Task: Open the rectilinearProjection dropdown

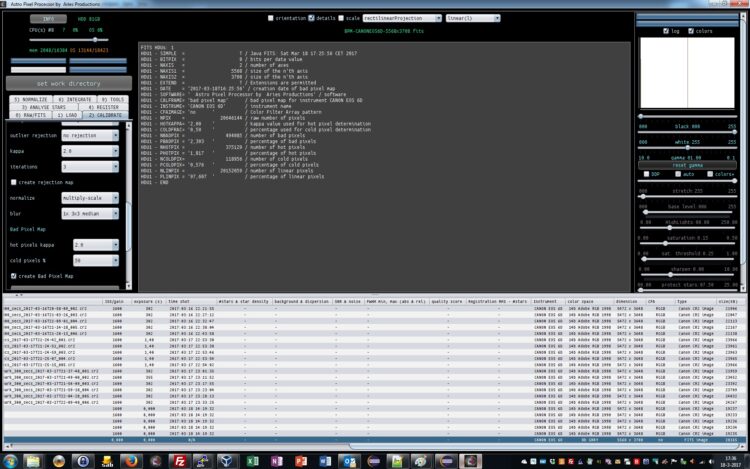Action: pyautogui.click(x=402, y=18)
